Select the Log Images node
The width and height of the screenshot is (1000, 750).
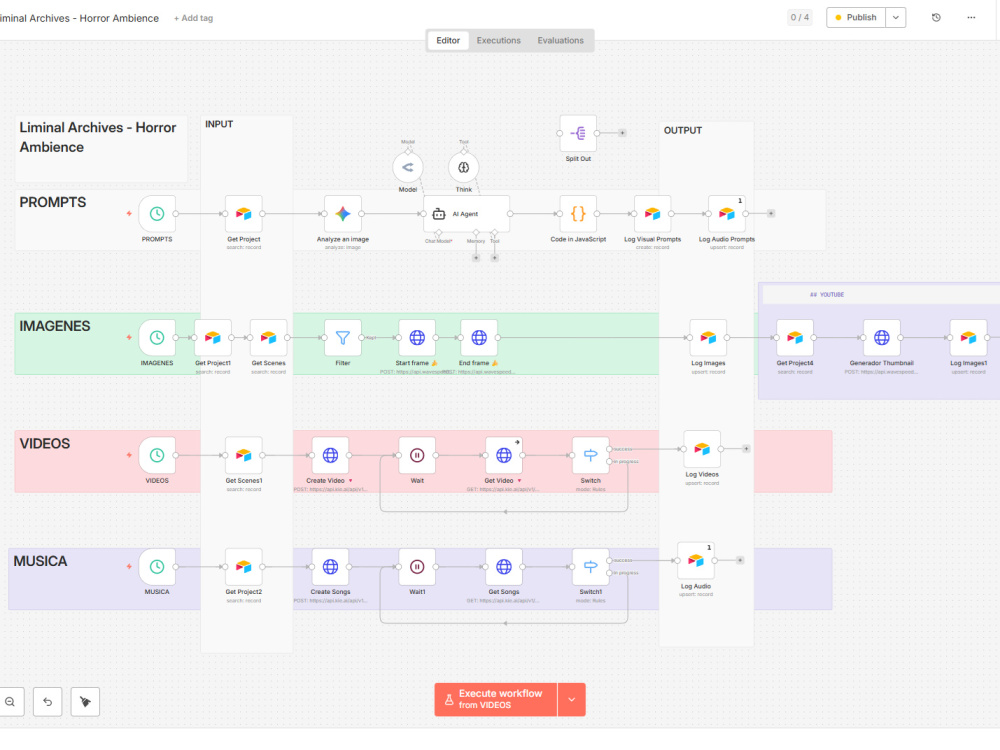click(708, 337)
